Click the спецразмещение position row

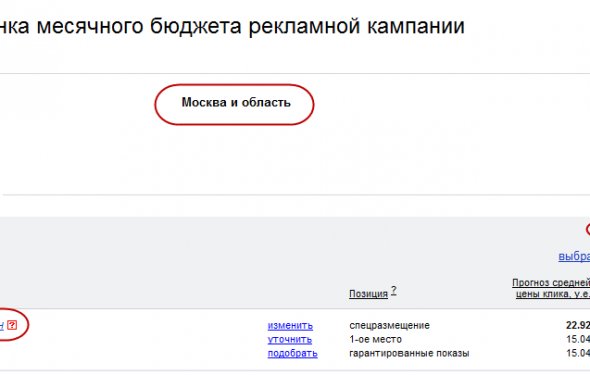coord(389,325)
